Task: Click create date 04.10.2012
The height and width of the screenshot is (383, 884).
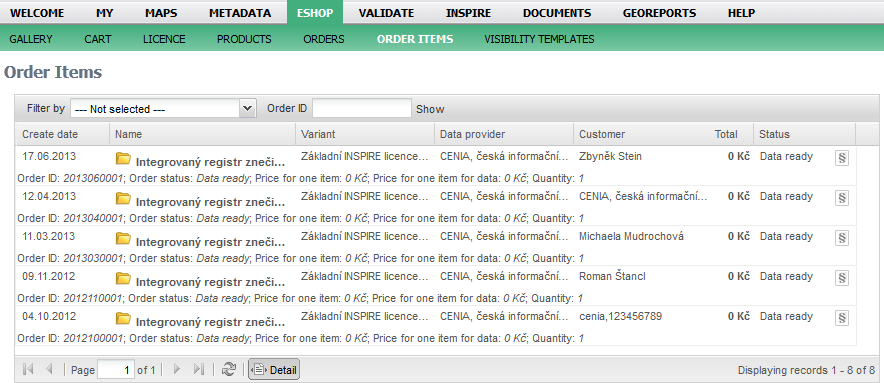Action: (x=49, y=316)
